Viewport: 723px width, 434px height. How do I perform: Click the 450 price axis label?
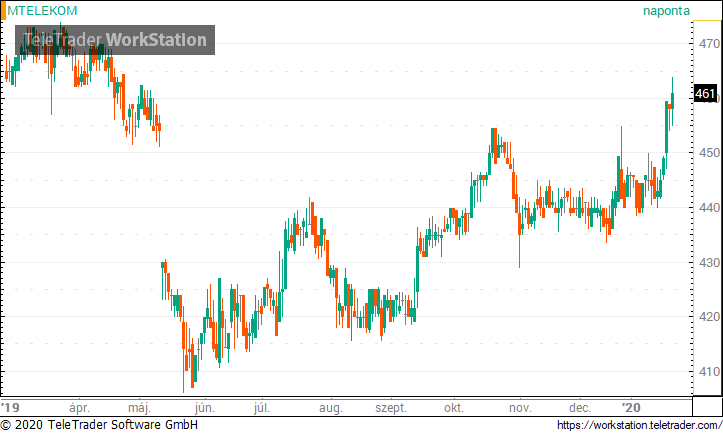709,153
